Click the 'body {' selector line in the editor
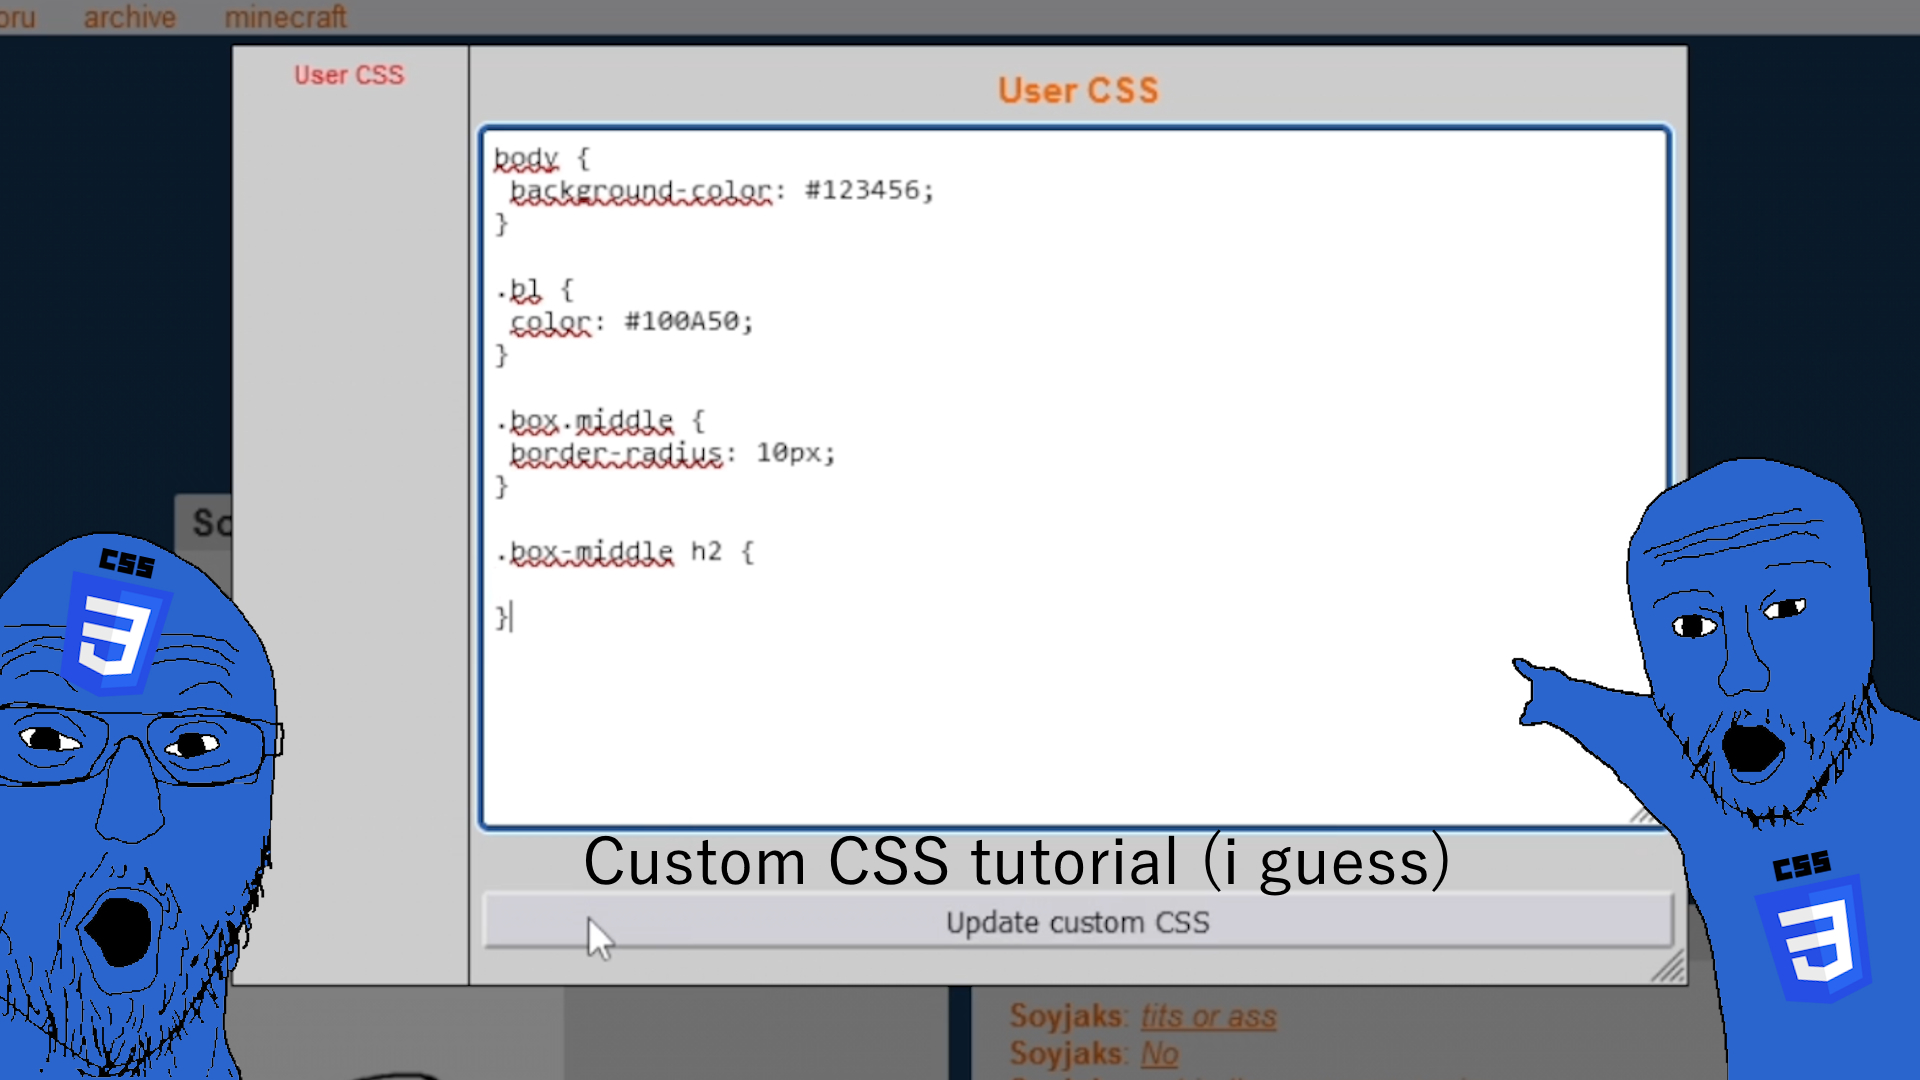The height and width of the screenshot is (1080, 1920). 541,158
